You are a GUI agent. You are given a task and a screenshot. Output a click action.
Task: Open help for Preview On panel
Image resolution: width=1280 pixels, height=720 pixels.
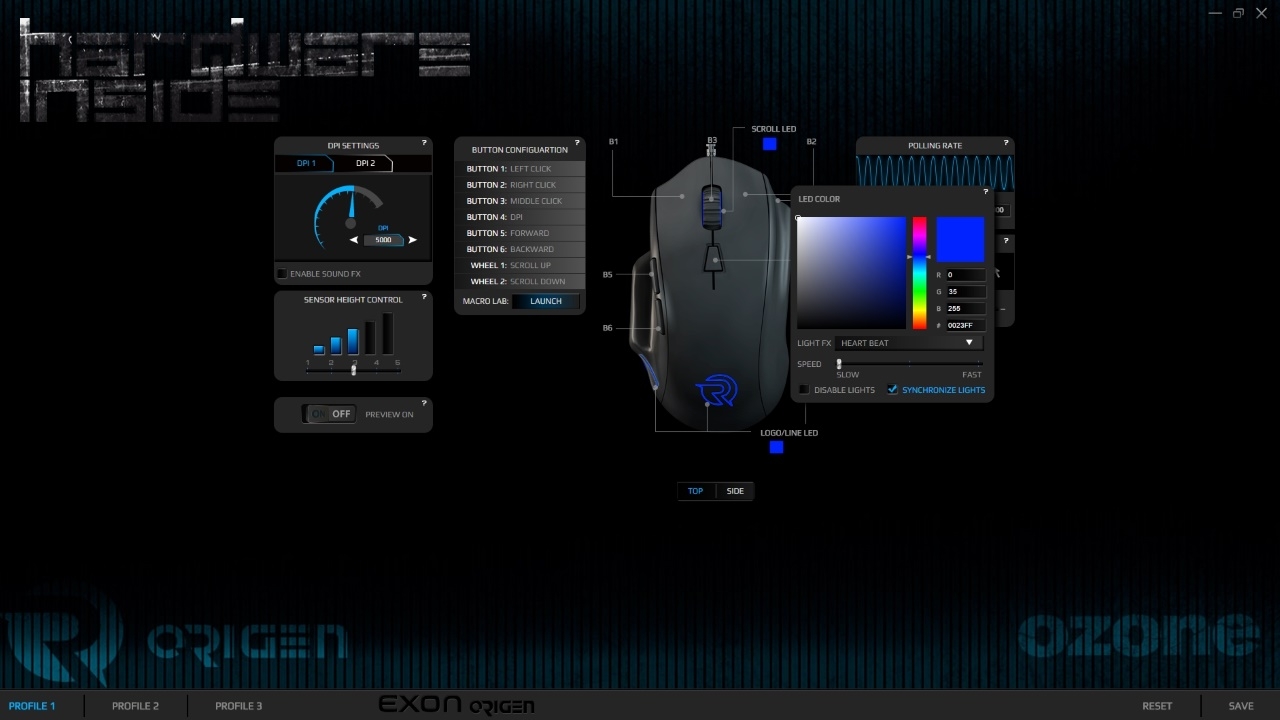pos(424,403)
